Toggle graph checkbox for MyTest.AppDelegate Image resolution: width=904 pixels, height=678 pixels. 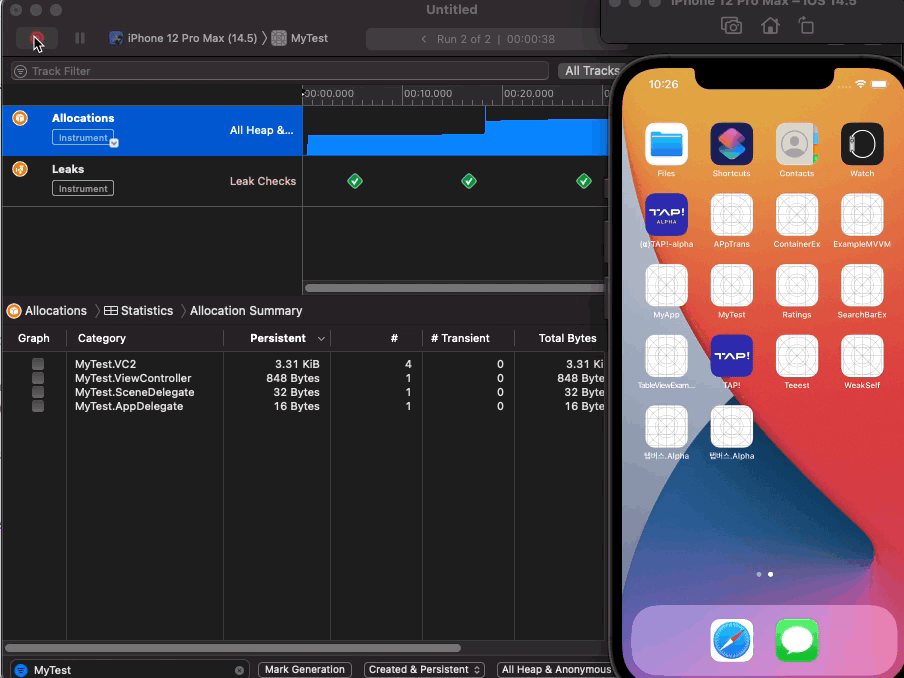(x=38, y=406)
